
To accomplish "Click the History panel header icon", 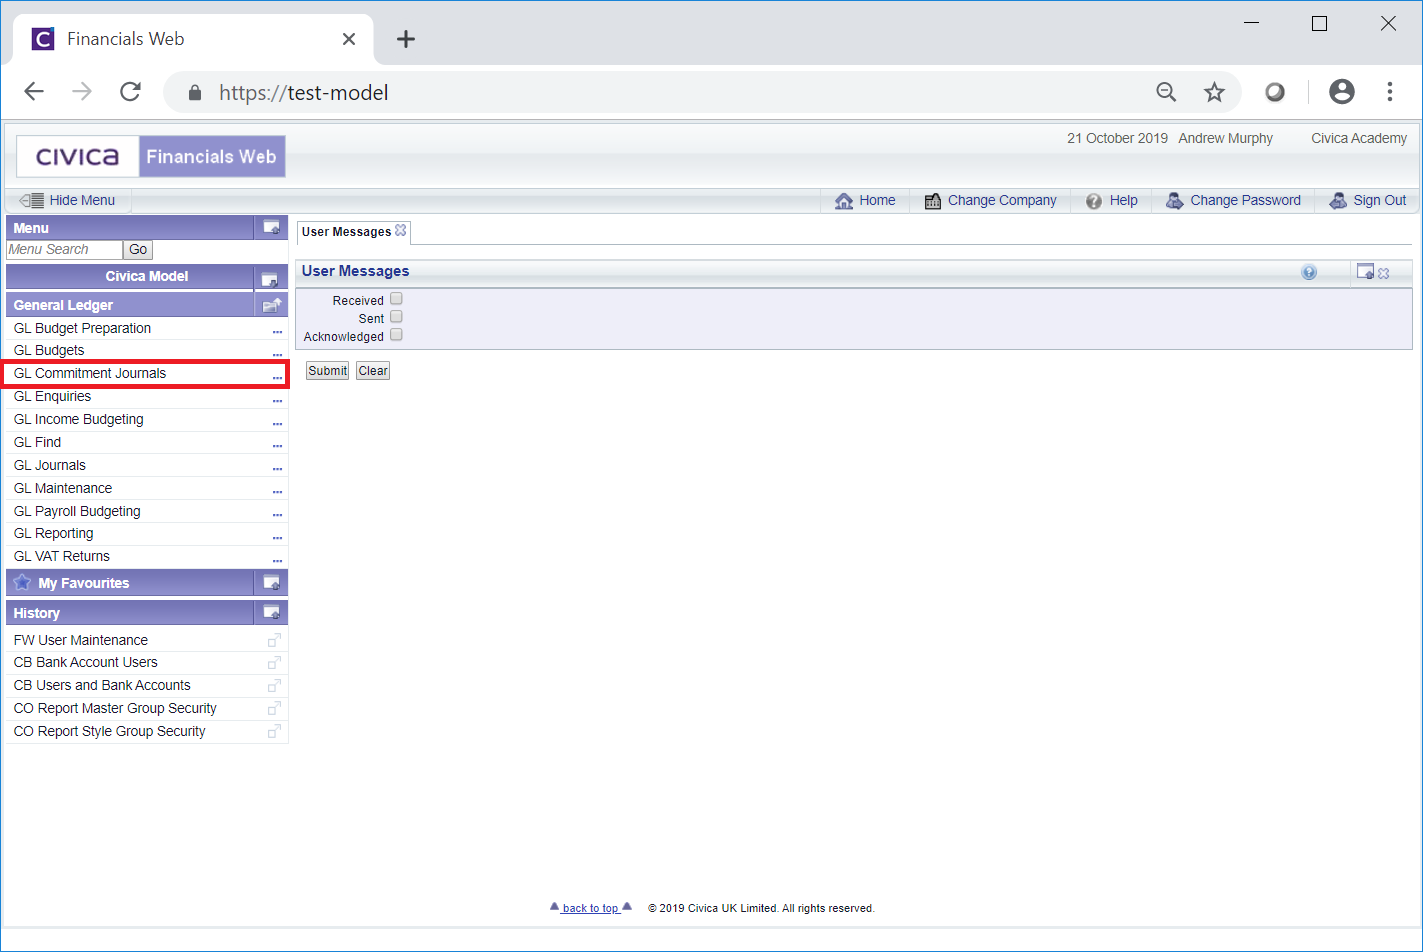I will 271,612.
